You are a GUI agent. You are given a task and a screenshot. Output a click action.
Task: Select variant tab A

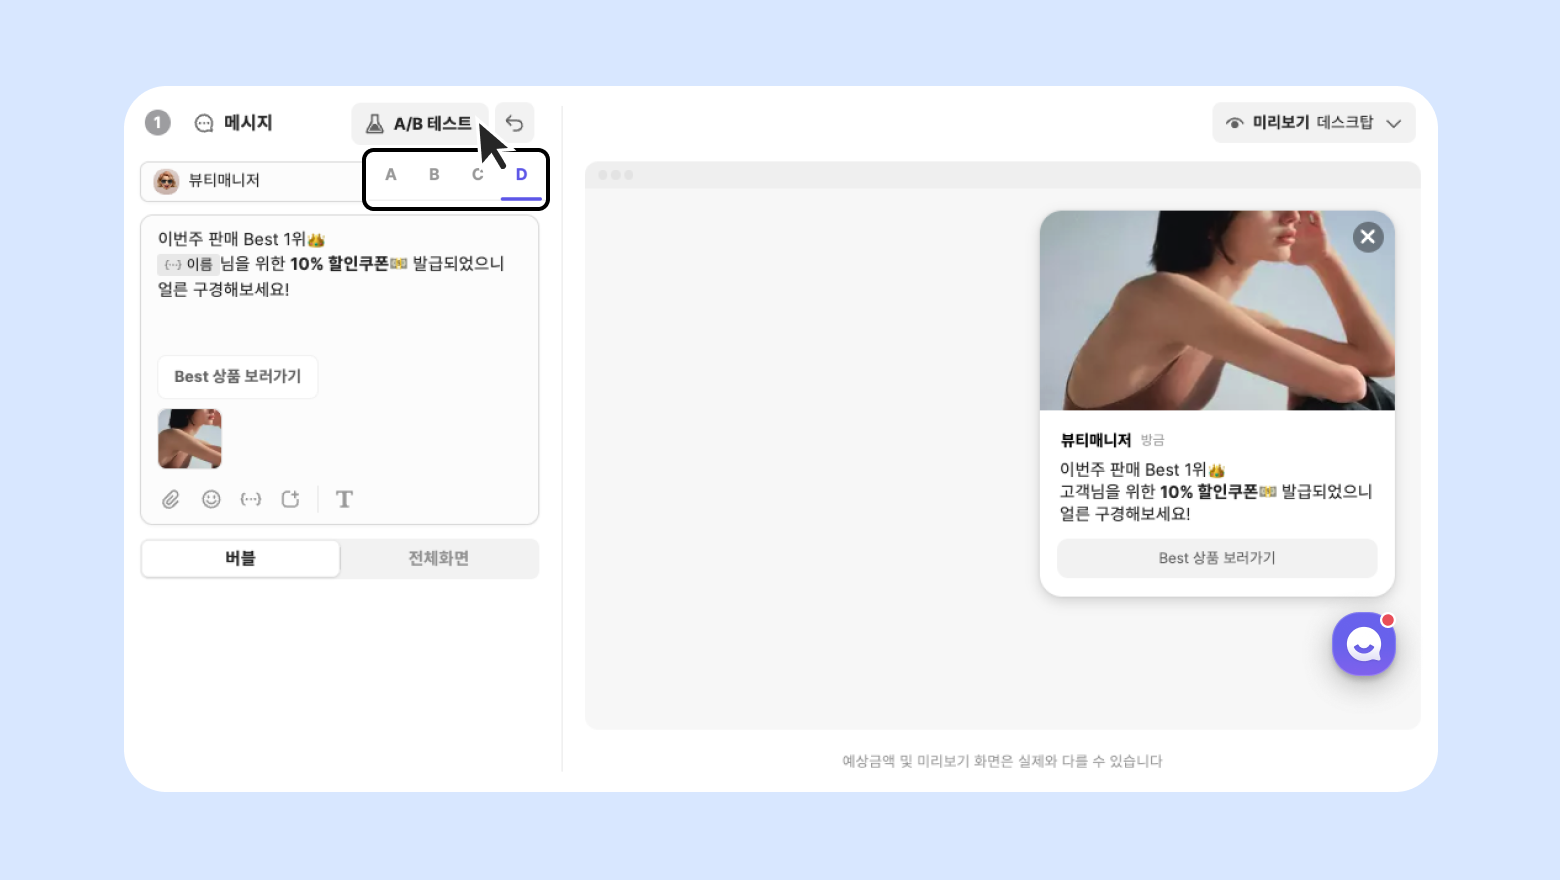coord(391,175)
